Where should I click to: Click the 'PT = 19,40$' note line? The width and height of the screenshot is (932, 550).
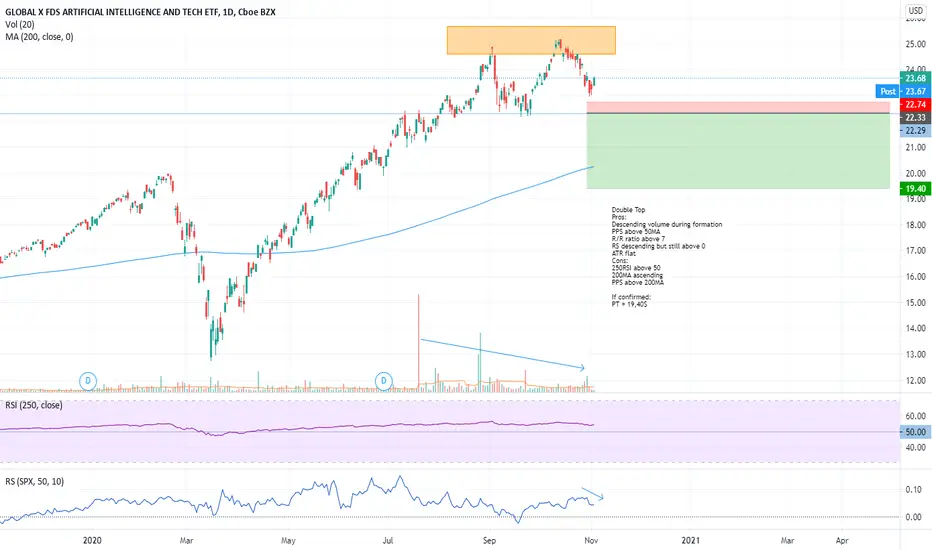click(x=629, y=304)
